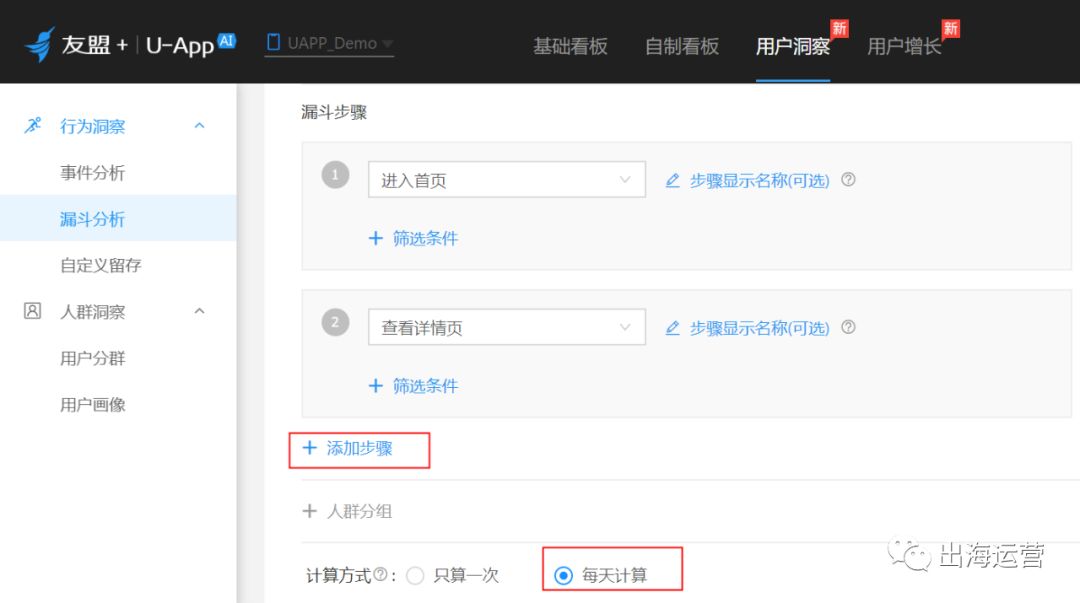The width and height of the screenshot is (1080, 603).
Task: Open 事件分析 in the sidebar
Action: 92,173
